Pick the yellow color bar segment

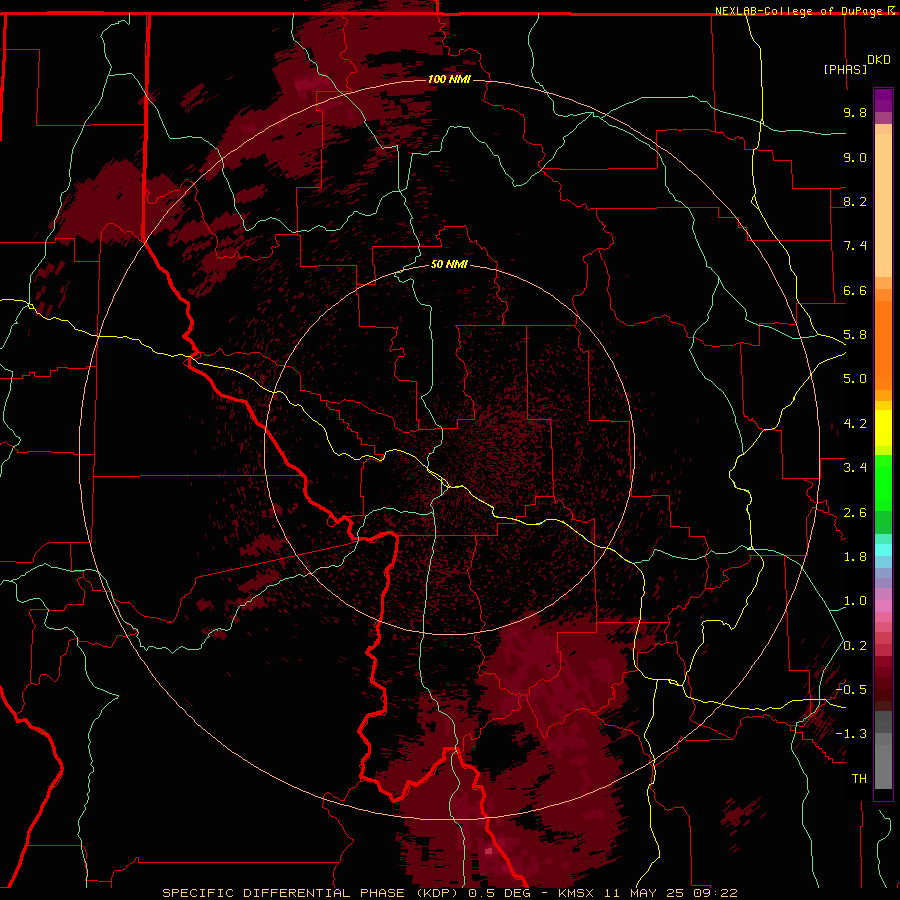[883, 428]
